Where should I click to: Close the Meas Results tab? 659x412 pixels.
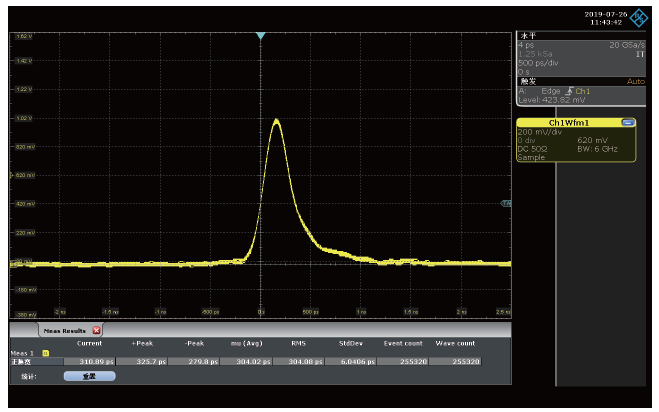[97, 330]
